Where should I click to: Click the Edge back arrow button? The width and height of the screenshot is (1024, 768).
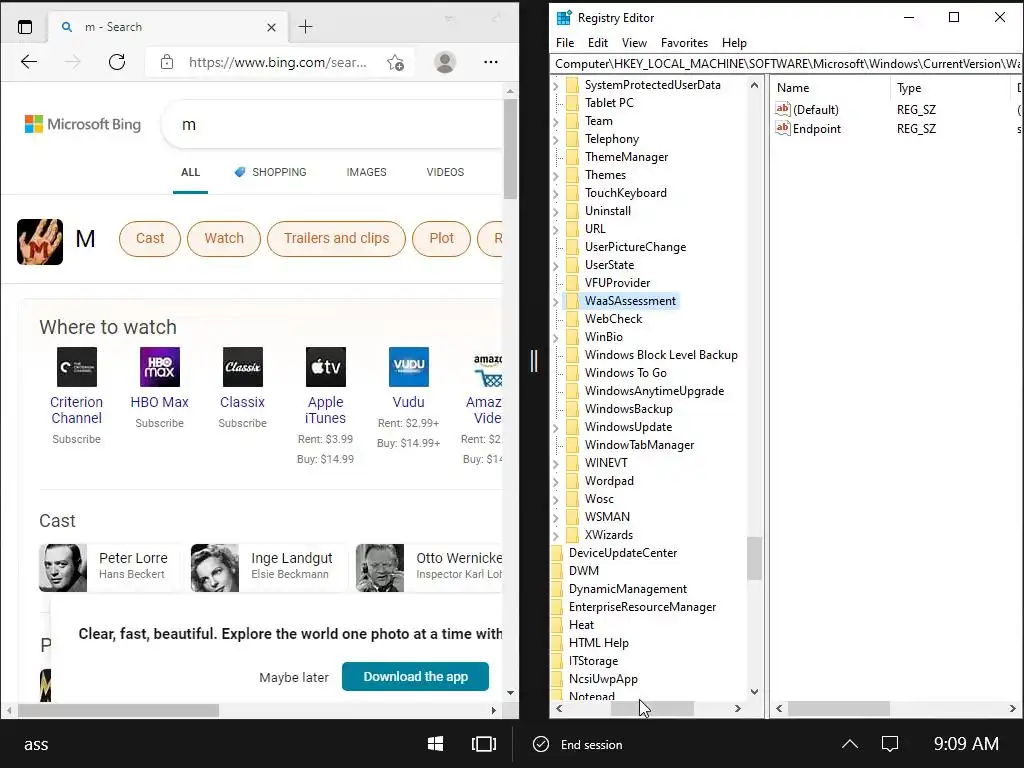click(x=29, y=62)
